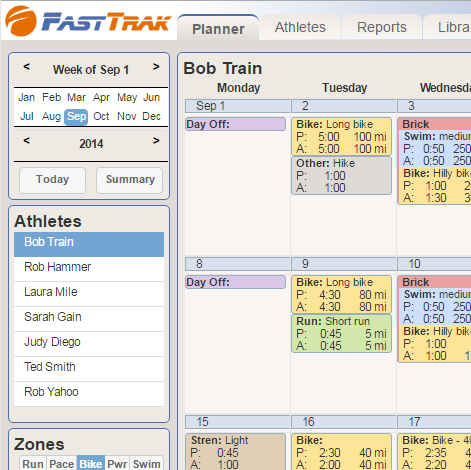This screenshot has height=470, width=471.
Task: Click date header 8
Action: coord(237,264)
